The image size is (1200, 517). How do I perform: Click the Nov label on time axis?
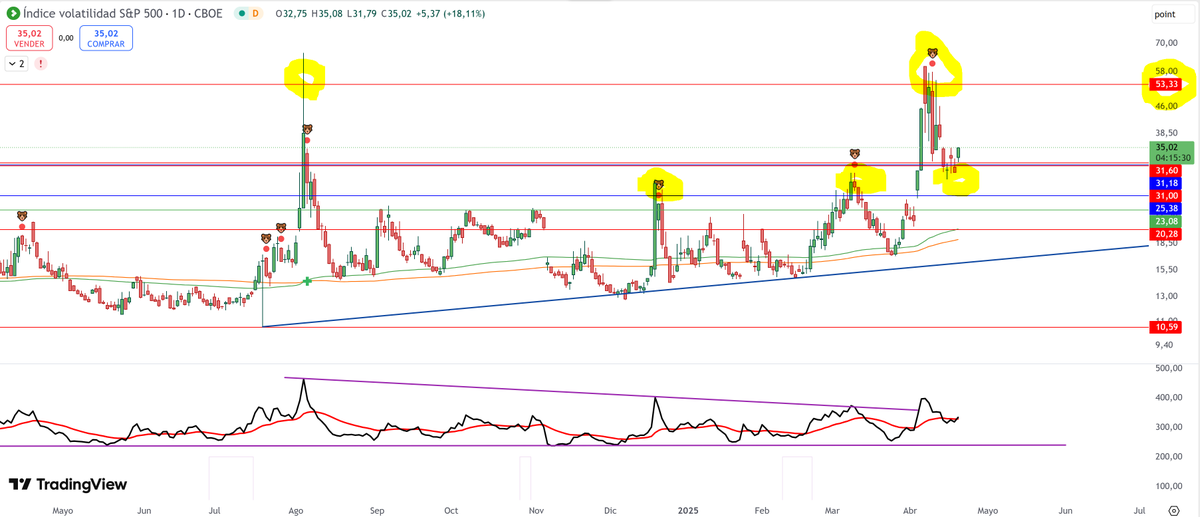coord(535,510)
